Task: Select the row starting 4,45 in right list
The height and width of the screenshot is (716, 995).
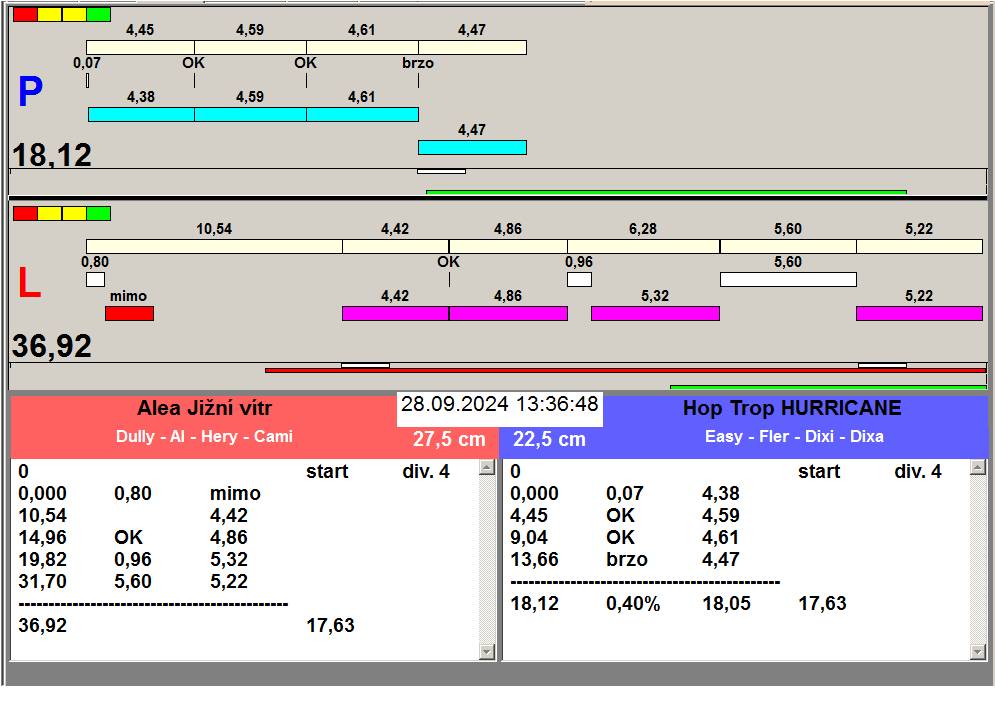Action: (x=736, y=515)
